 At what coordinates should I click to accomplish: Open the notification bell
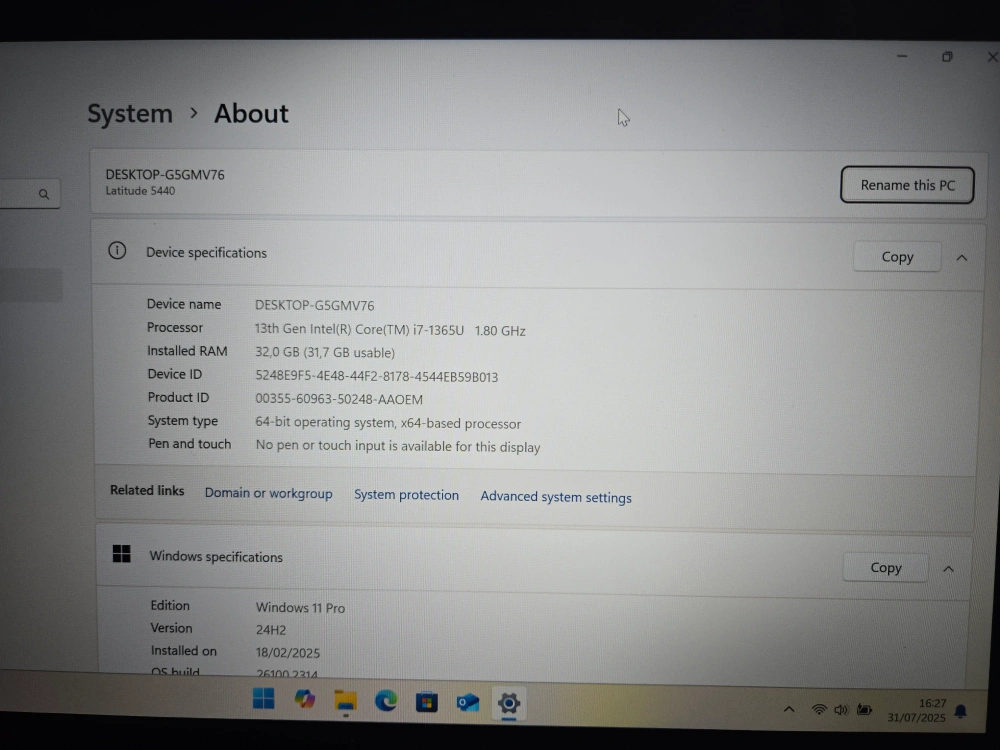(x=960, y=711)
